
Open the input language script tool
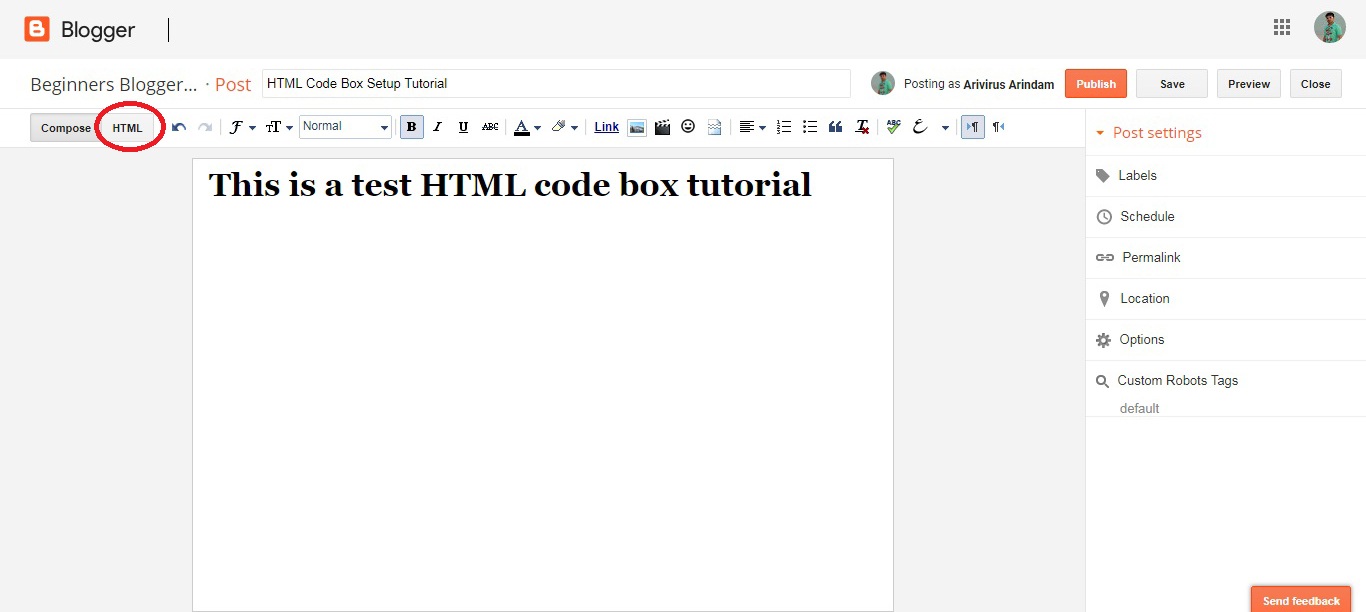(921, 127)
